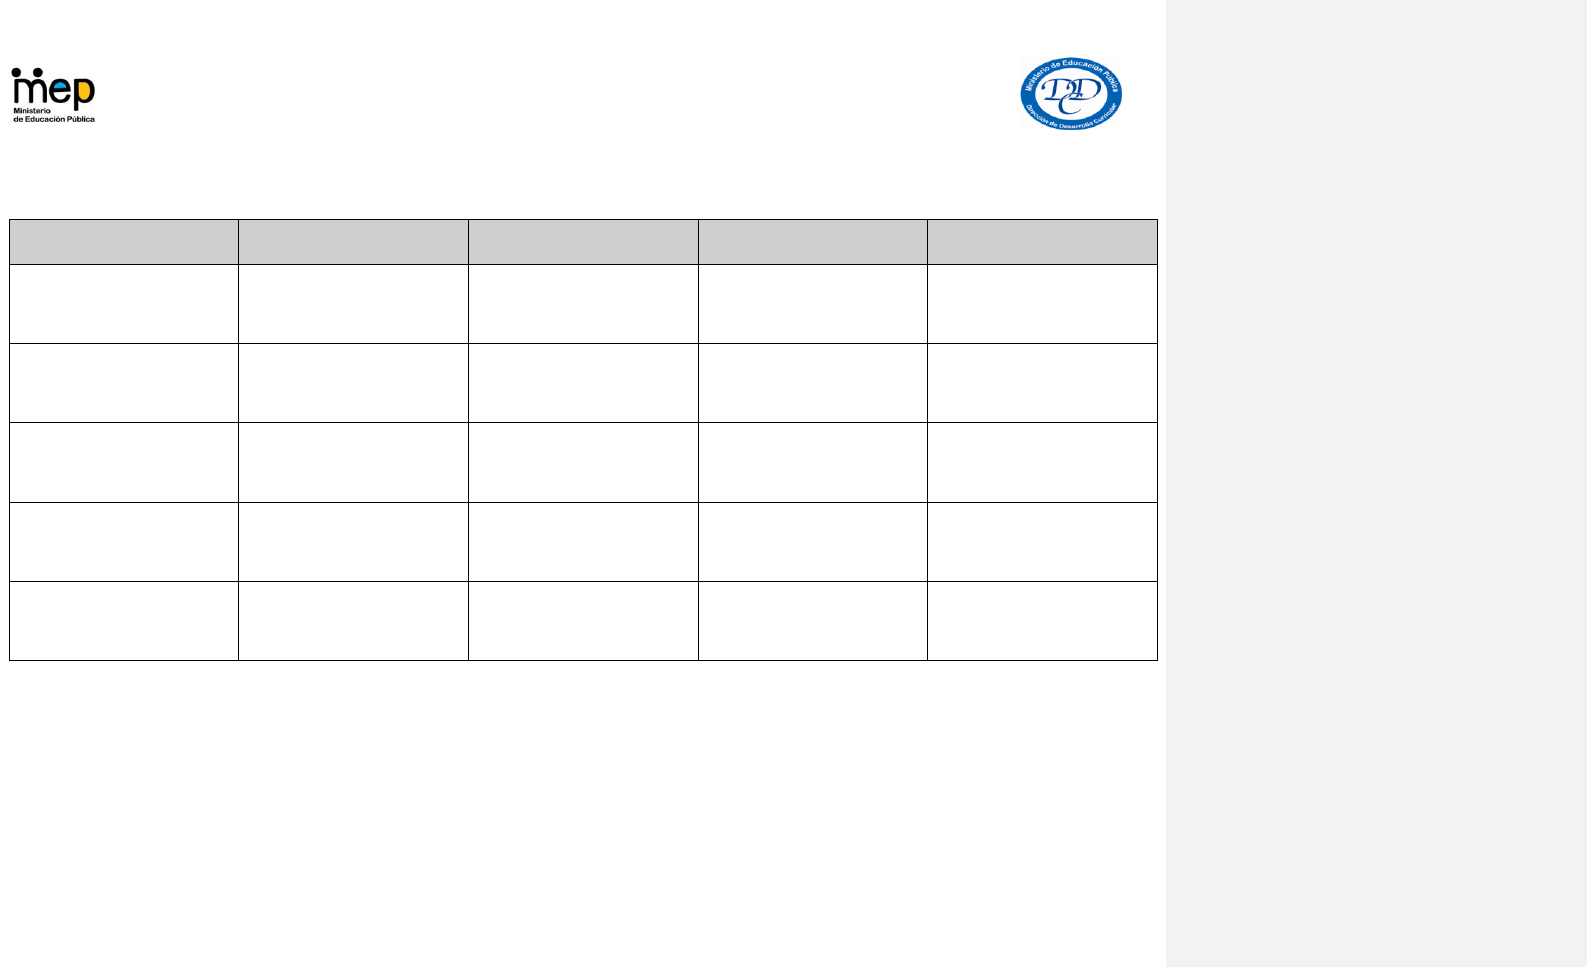1587x967 pixels.
Task: Click the fourth white row, fourth column cell
Action: (x=813, y=542)
